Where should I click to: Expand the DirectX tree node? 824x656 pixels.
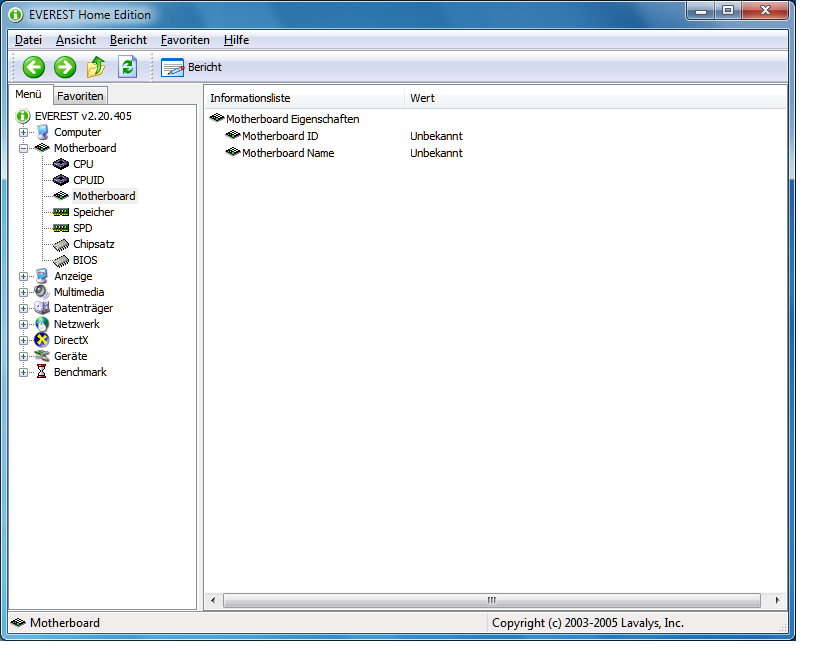tap(23, 341)
